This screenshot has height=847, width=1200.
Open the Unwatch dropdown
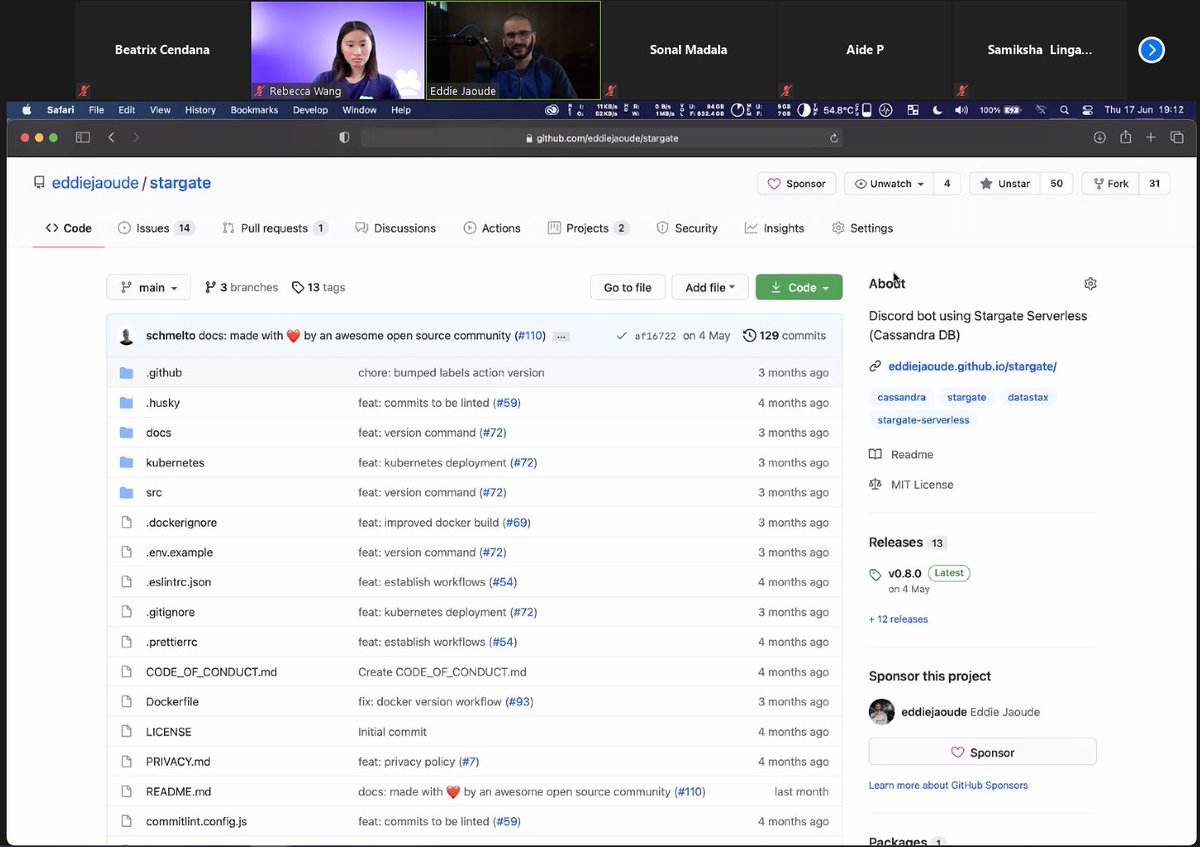click(889, 184)
